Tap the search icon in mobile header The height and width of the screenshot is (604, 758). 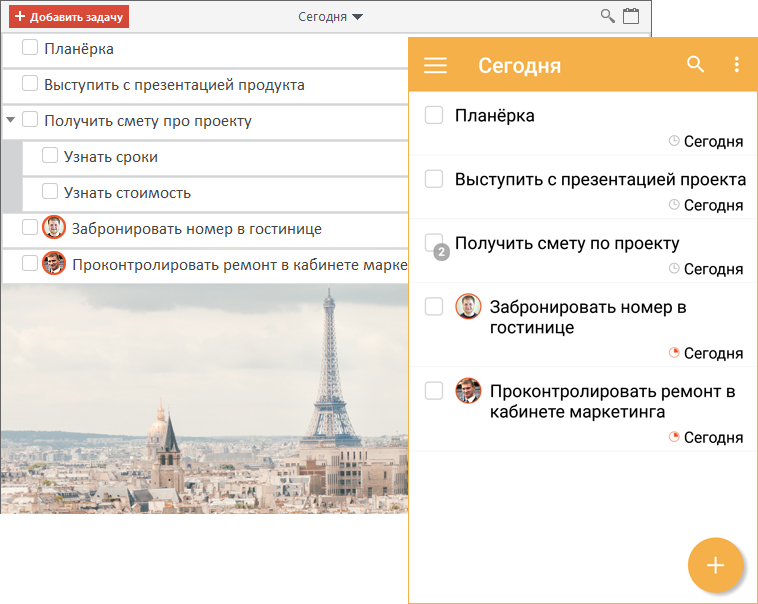[x=695, y=64]
